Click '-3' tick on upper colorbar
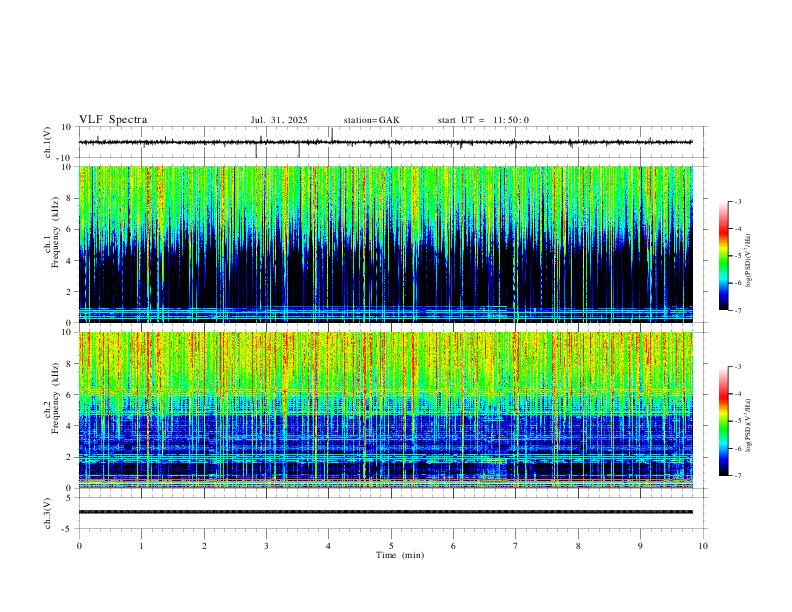Image resolution: width=792 pixels, height=612 pixels. click(737, 201)
